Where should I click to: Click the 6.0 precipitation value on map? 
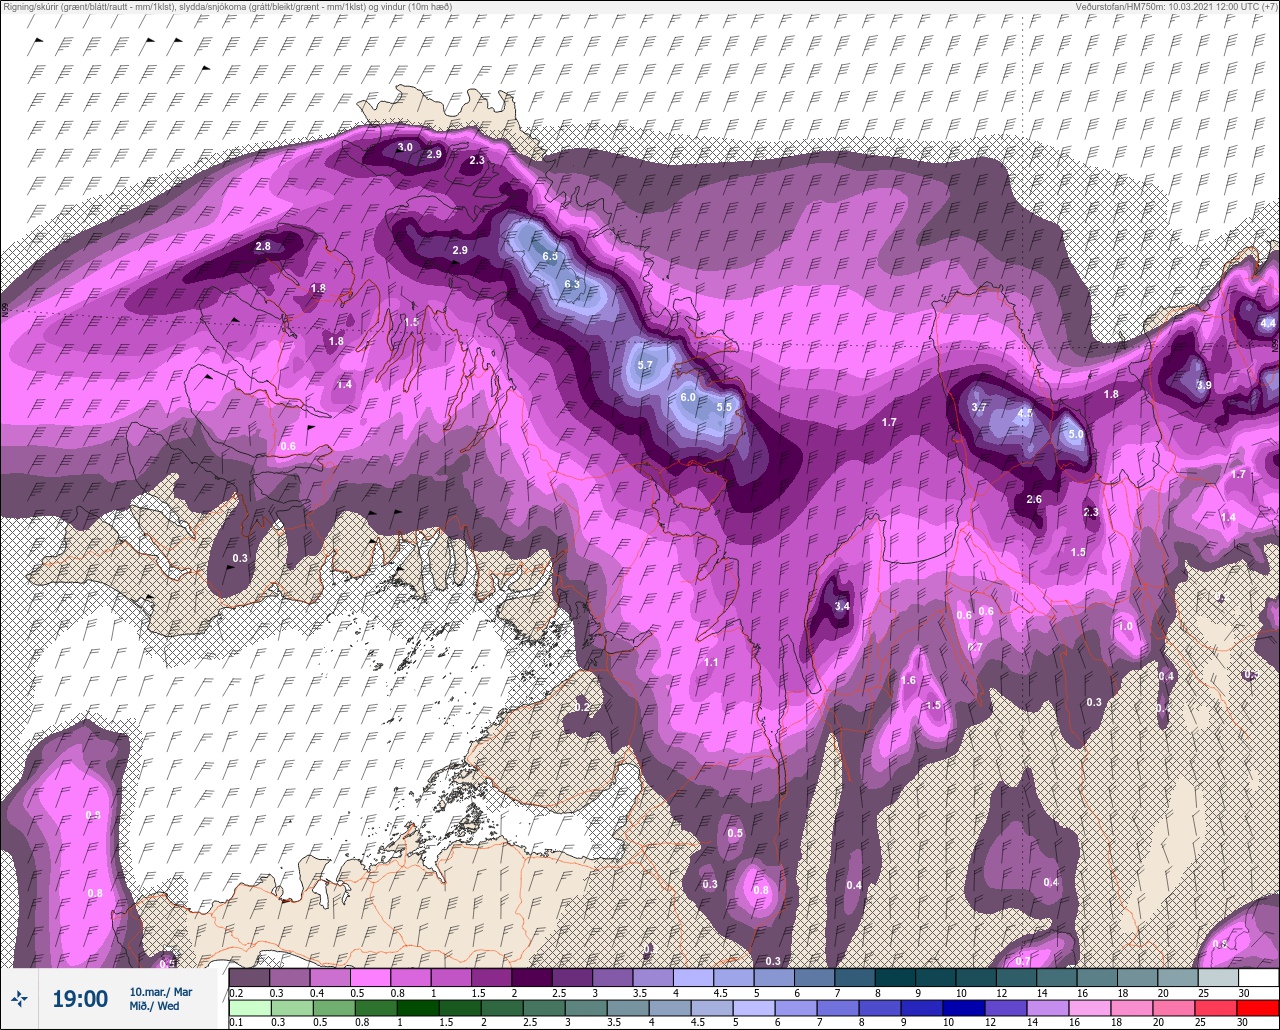[x=687, y=397]
